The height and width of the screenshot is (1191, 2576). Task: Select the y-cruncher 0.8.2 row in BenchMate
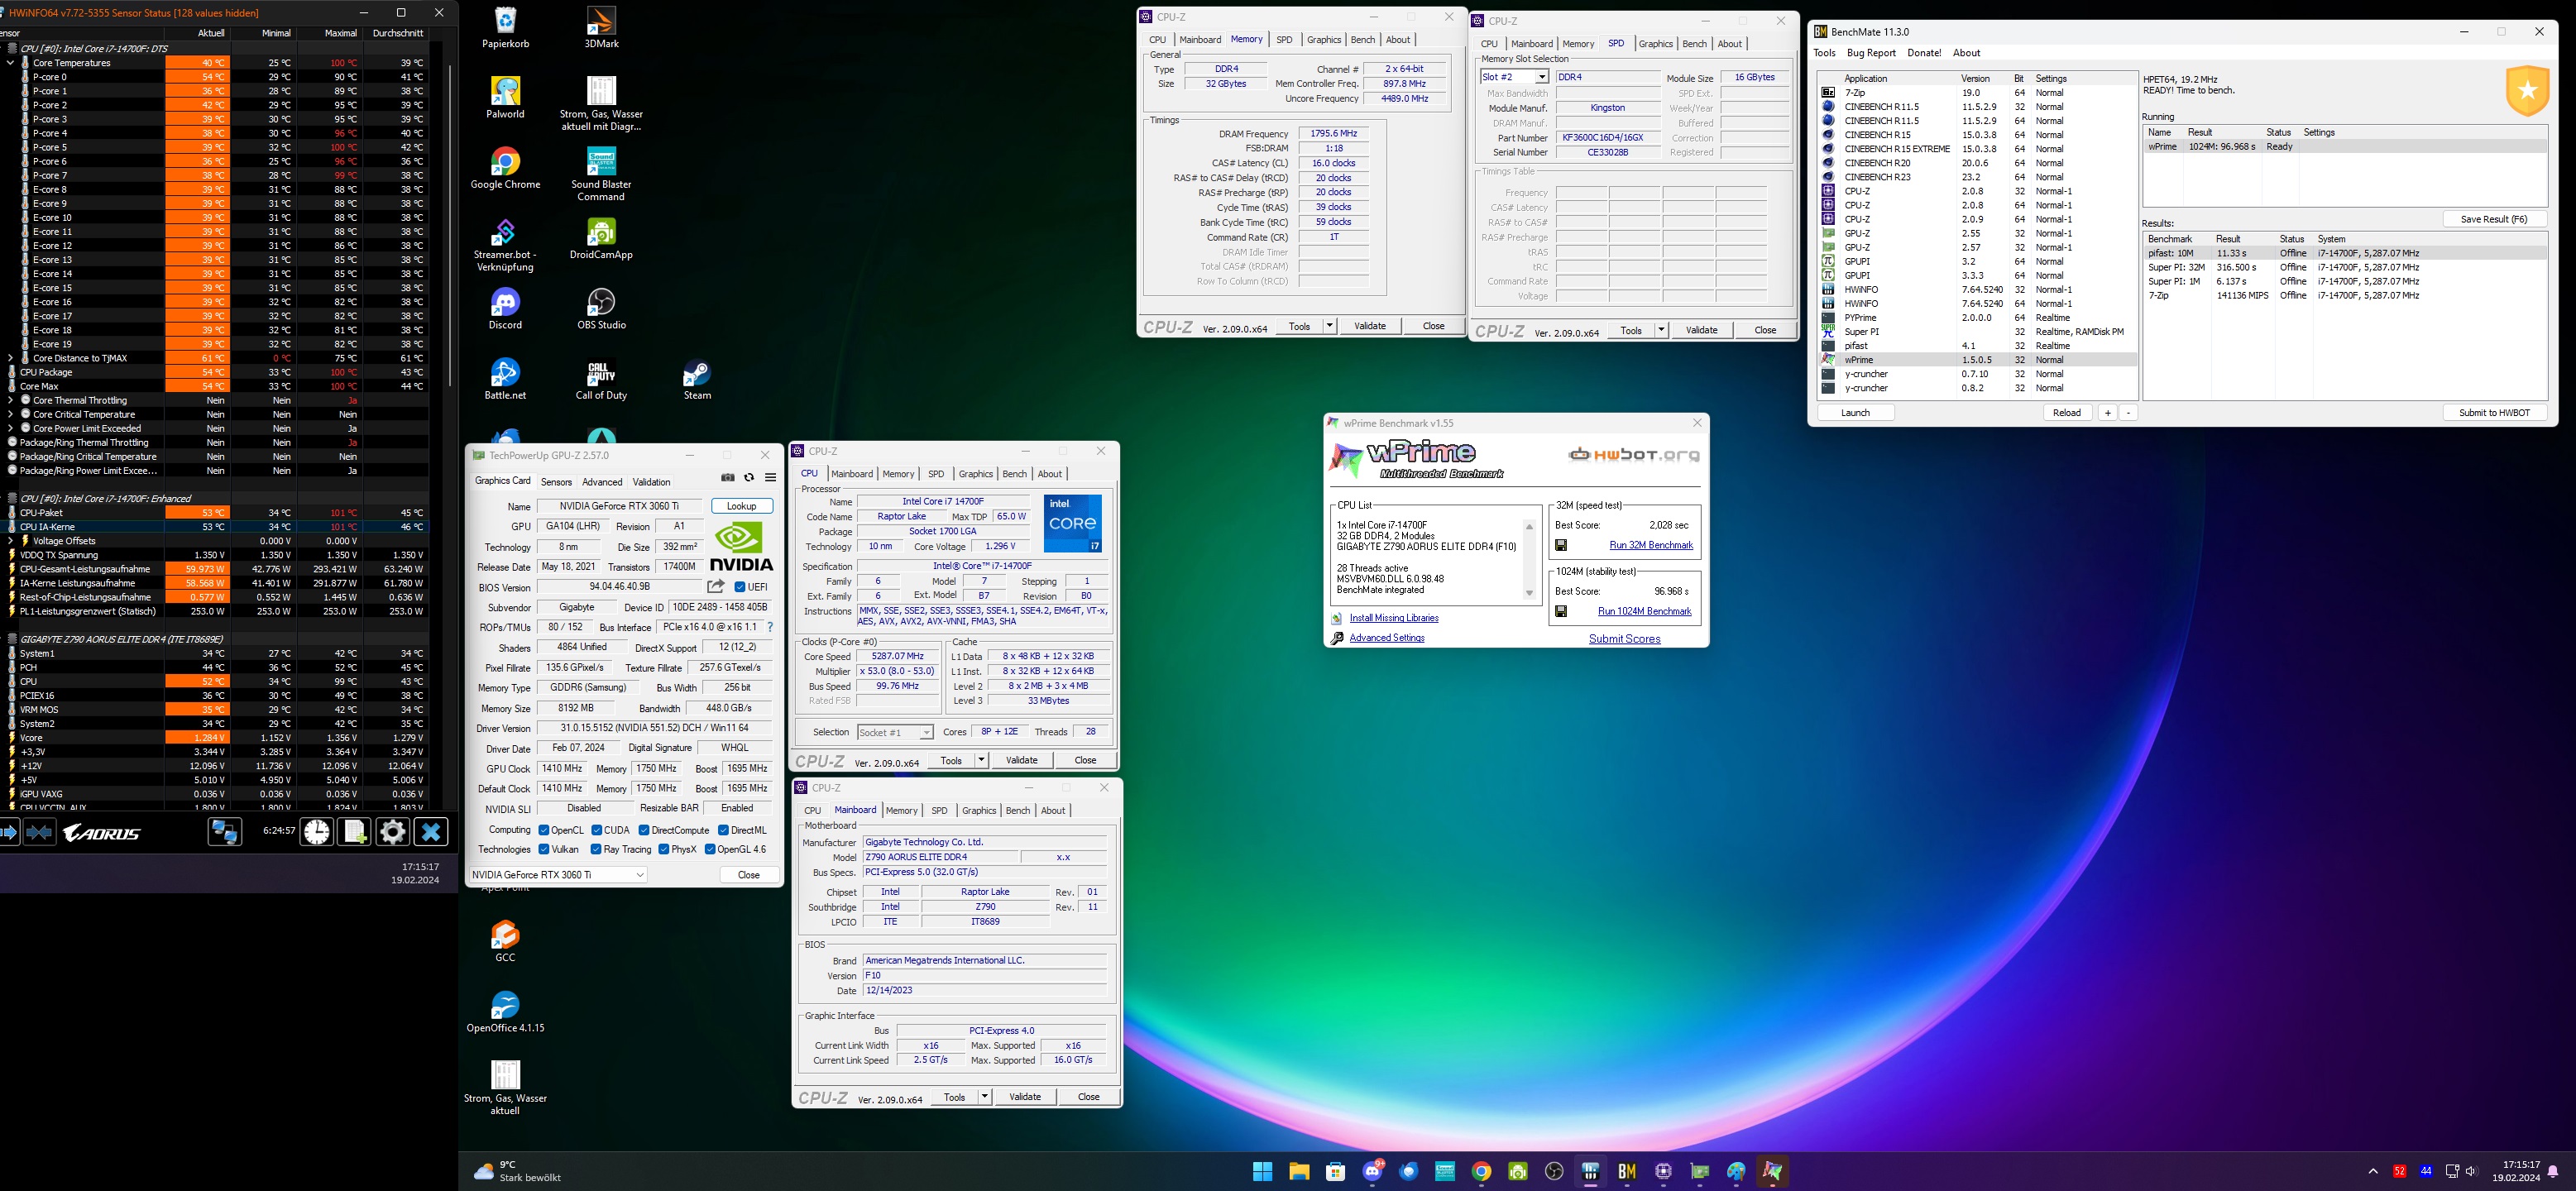pyautogui.click(x=1976, y=388)
